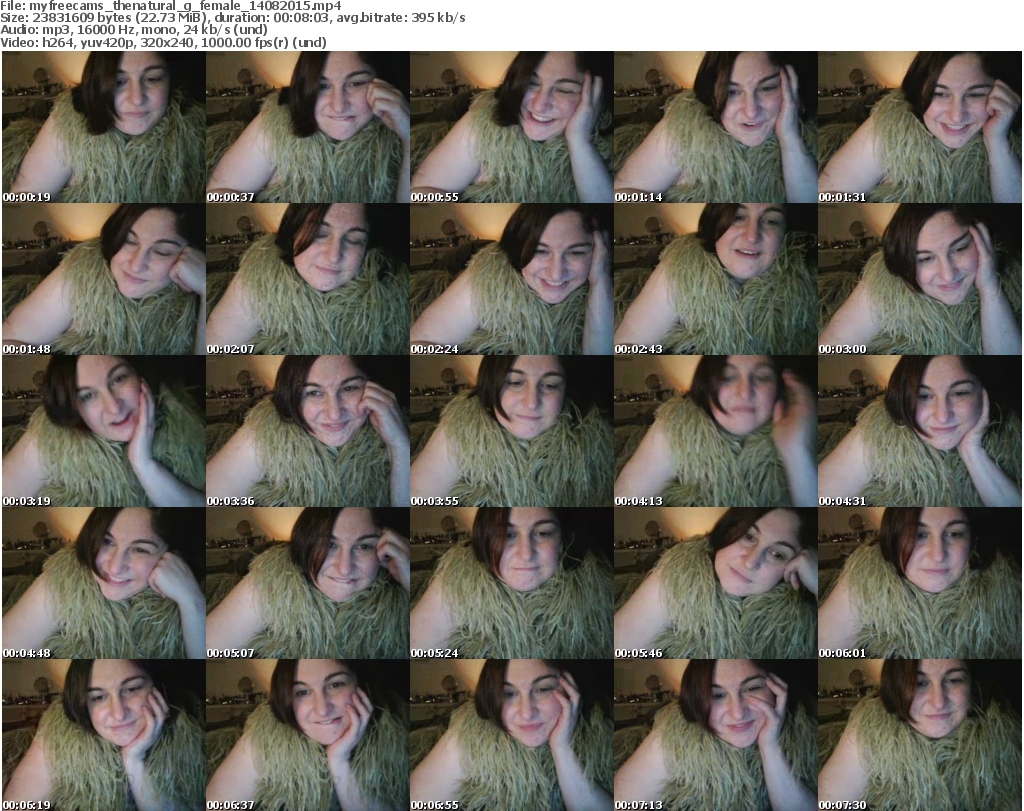Choose the frame at 00:05:24
This screenshot has height=811, width=1024.
point(512,583)
